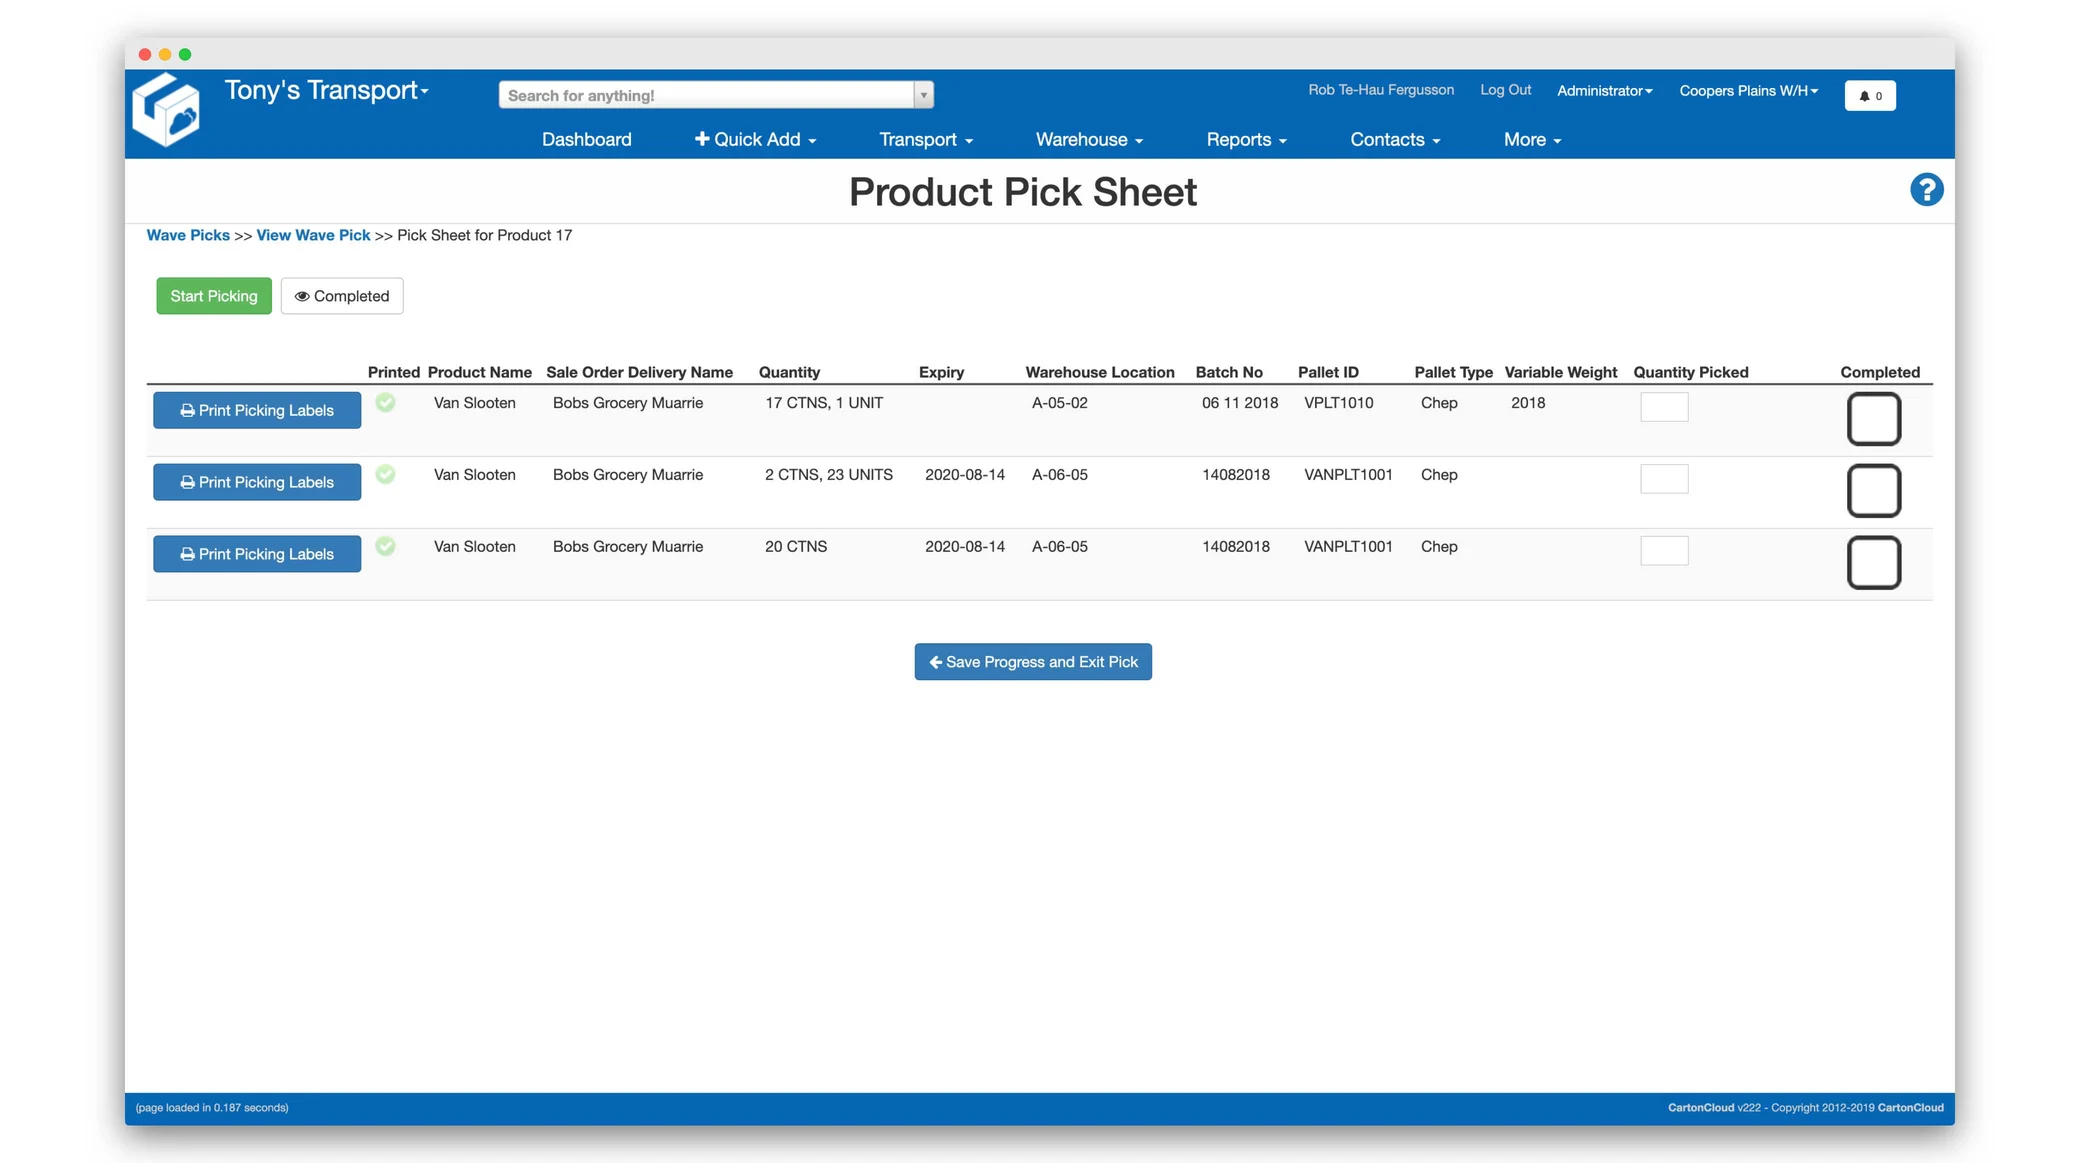This screenshot has width=2080, height=1163.
Task: Open the Reports menu
Action: tap(1246, 140)
